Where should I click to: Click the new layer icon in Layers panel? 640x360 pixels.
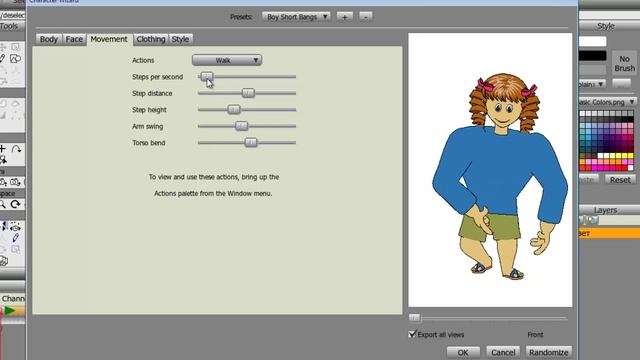(x=591, y=220)
